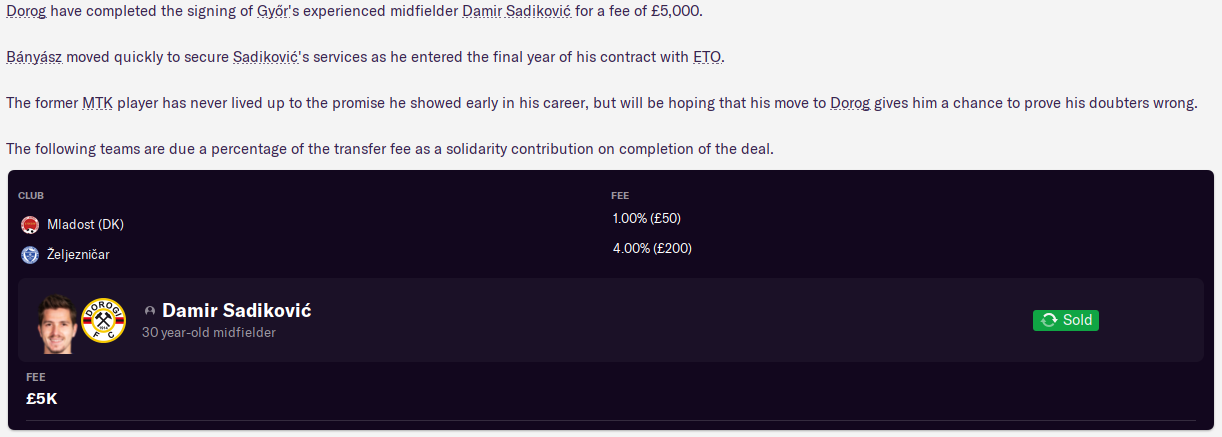This screenshot has height=437, width=1222.
Task: Open the bold Damir Sadiković card heading
Action: [x=236, y=310]
